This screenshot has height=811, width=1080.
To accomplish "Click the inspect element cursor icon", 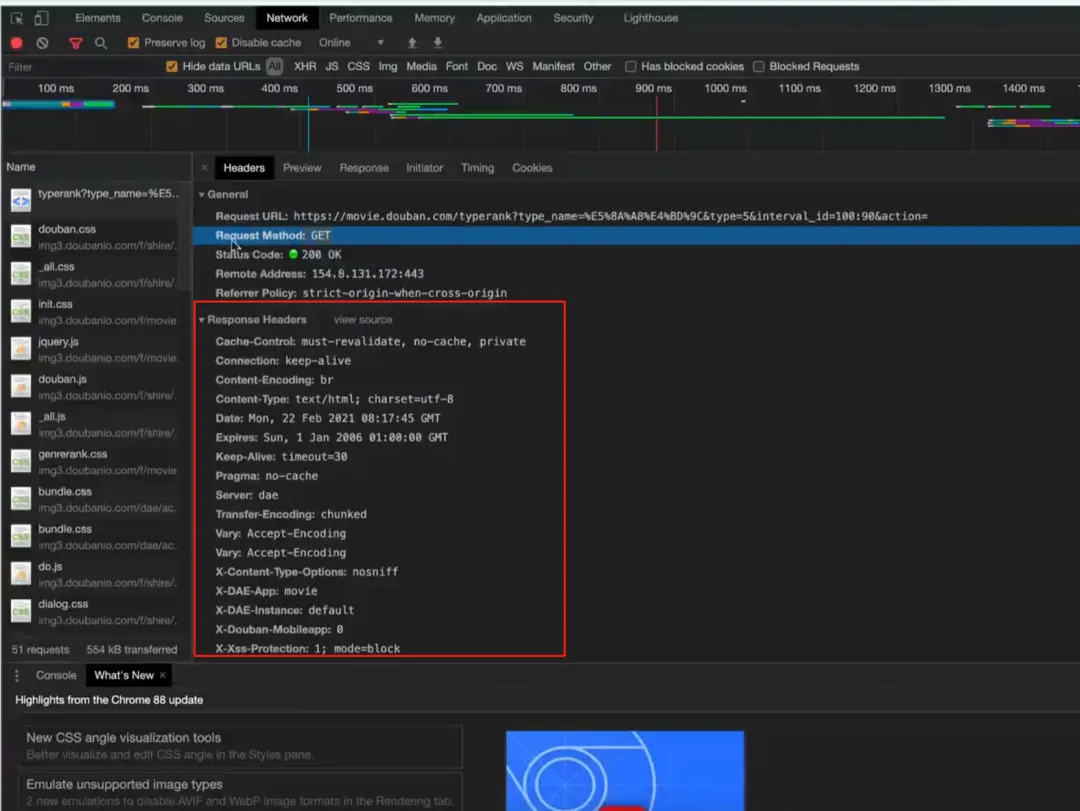I will [17, 18].
